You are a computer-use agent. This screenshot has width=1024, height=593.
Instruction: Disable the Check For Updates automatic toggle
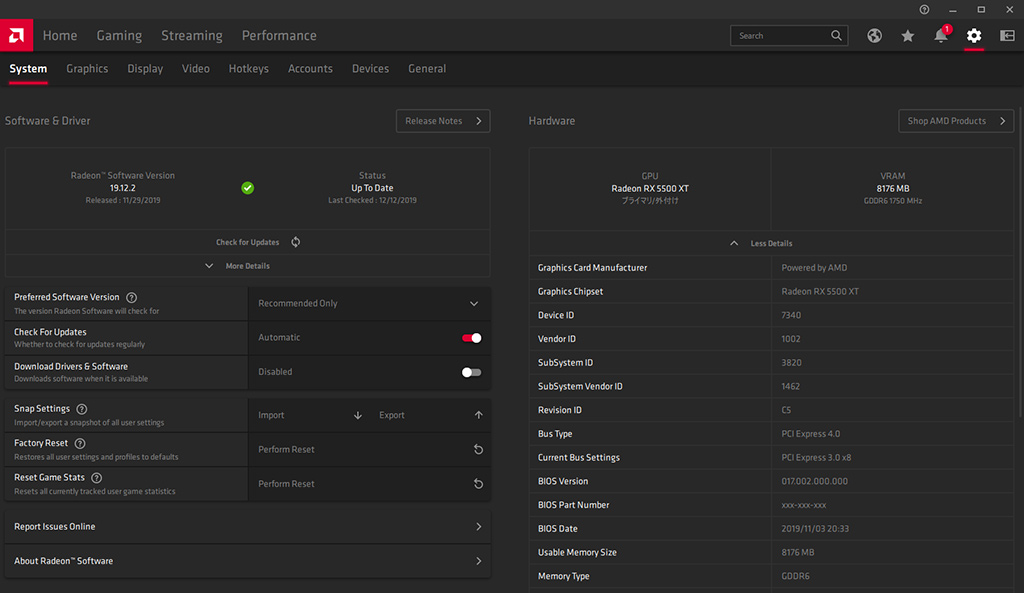471,338
